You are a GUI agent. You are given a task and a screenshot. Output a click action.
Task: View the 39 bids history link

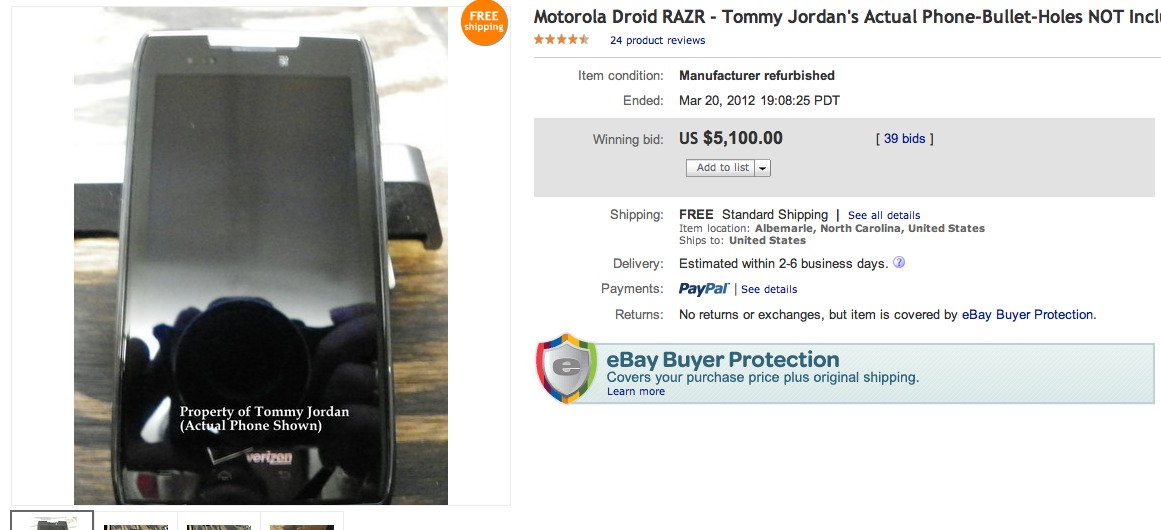click(904, 139)
